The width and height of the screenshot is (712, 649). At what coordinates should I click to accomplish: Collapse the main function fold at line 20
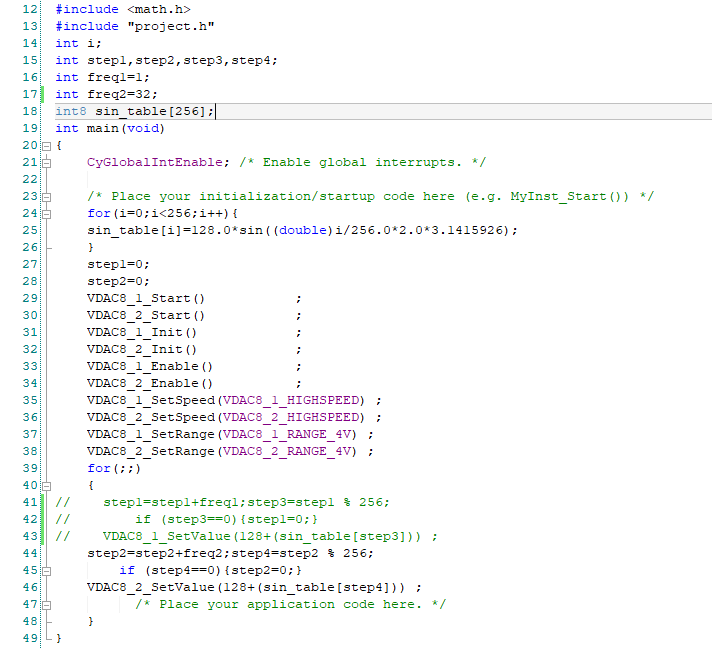pyautogui.click(x=46, y=146)
